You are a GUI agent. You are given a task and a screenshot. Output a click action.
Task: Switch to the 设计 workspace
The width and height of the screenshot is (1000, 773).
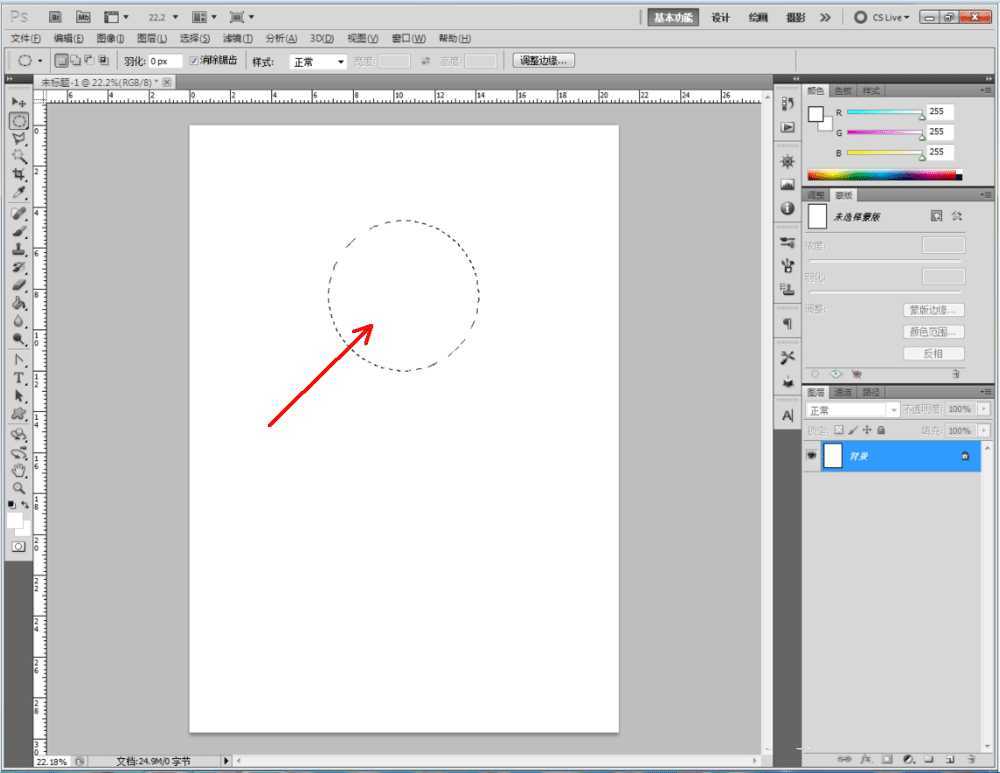pyautogui.click(x=720, y=17)
